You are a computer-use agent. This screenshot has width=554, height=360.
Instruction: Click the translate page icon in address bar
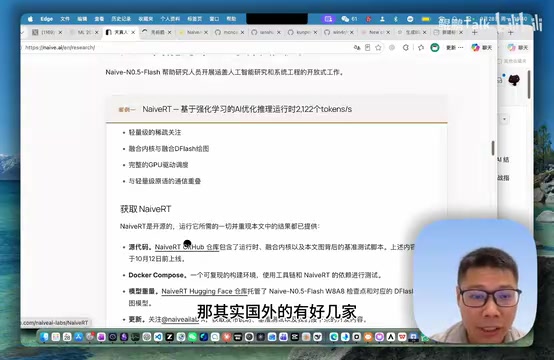click(357, 47)
